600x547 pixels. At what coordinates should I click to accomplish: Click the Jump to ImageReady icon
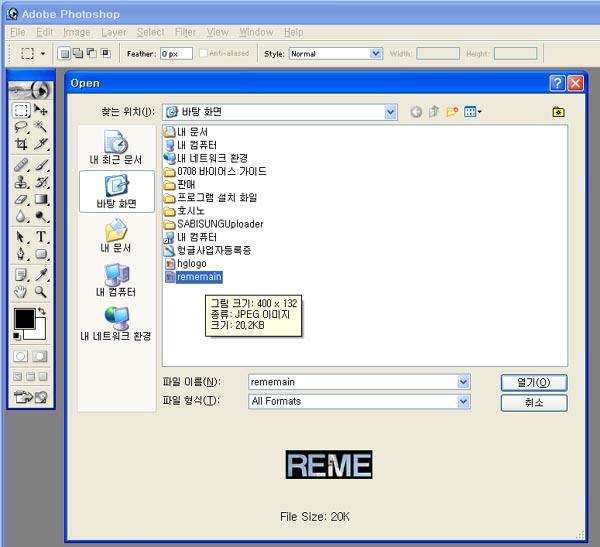coord(31,397)
